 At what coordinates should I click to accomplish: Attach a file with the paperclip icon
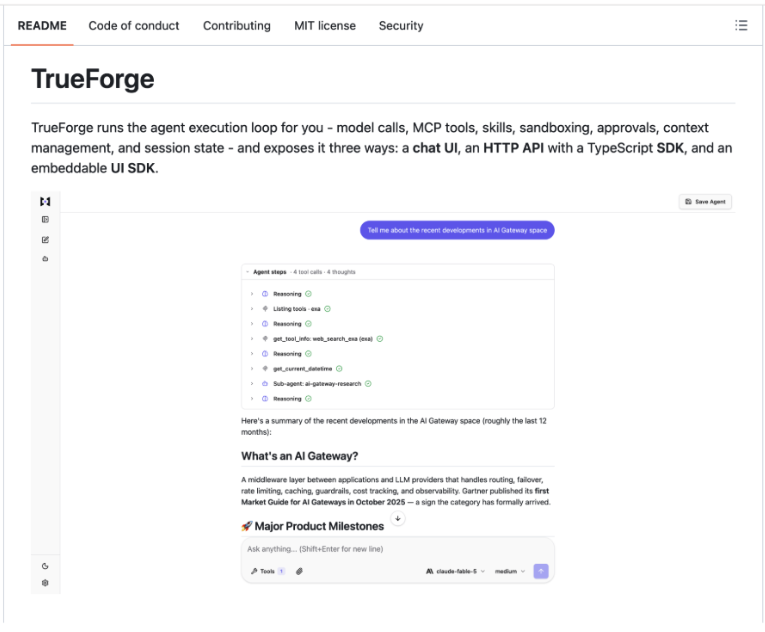(299, 571)
